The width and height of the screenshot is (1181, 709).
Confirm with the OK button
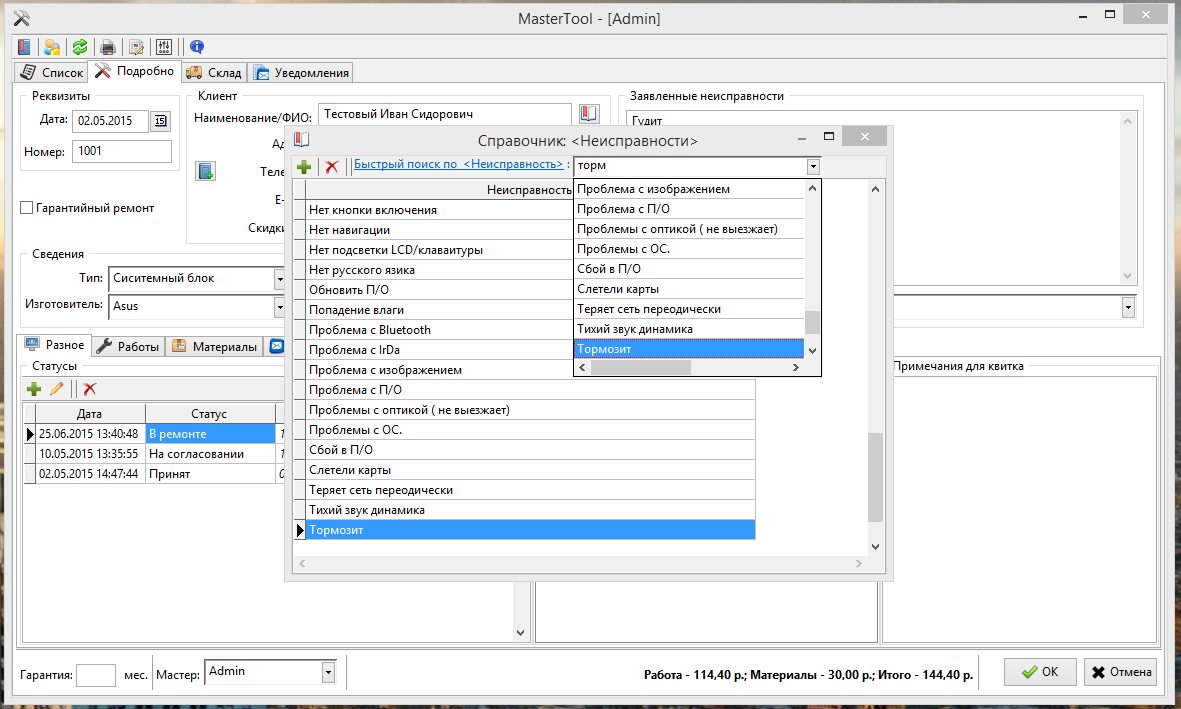[x=1039, y=672]
